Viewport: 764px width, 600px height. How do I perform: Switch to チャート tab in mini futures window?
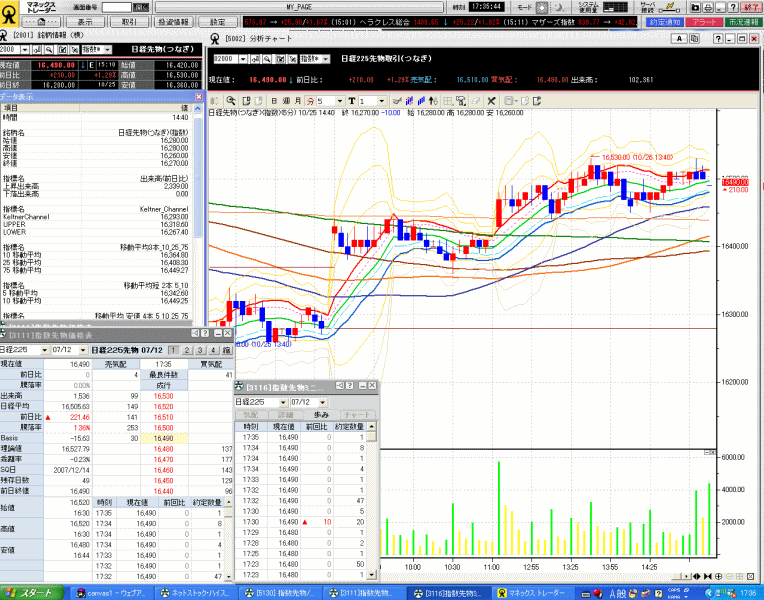point(357,415)
